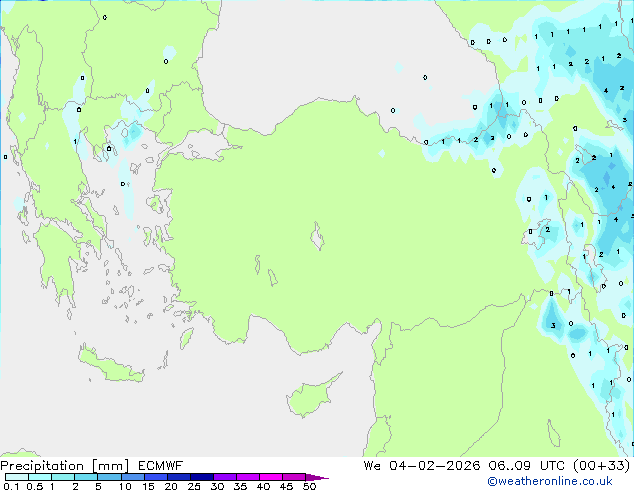This screenshot has height=490, width=634.
Task: Click the legend value label 5
Action: pyautogui.click(x=98, y=487)
